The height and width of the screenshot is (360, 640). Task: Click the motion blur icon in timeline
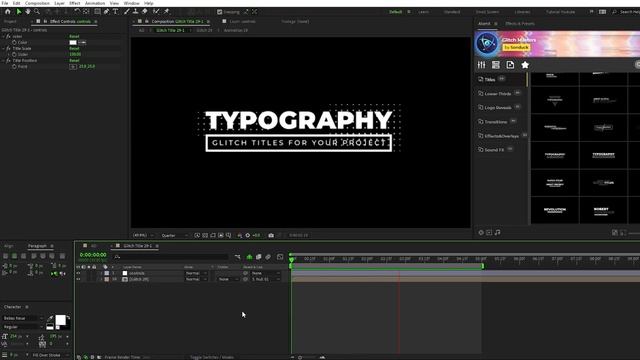[x=268, y=257]
